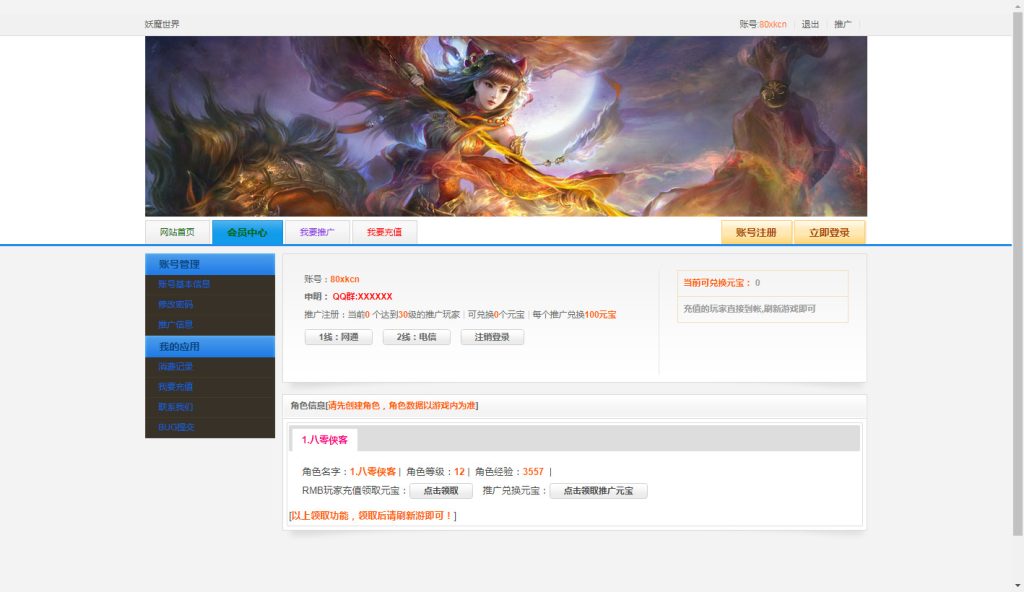This screenshot has height=592, width=1024.
Task: Select the 我要充值 top navigation tab
Action: (x=387, y=230)
